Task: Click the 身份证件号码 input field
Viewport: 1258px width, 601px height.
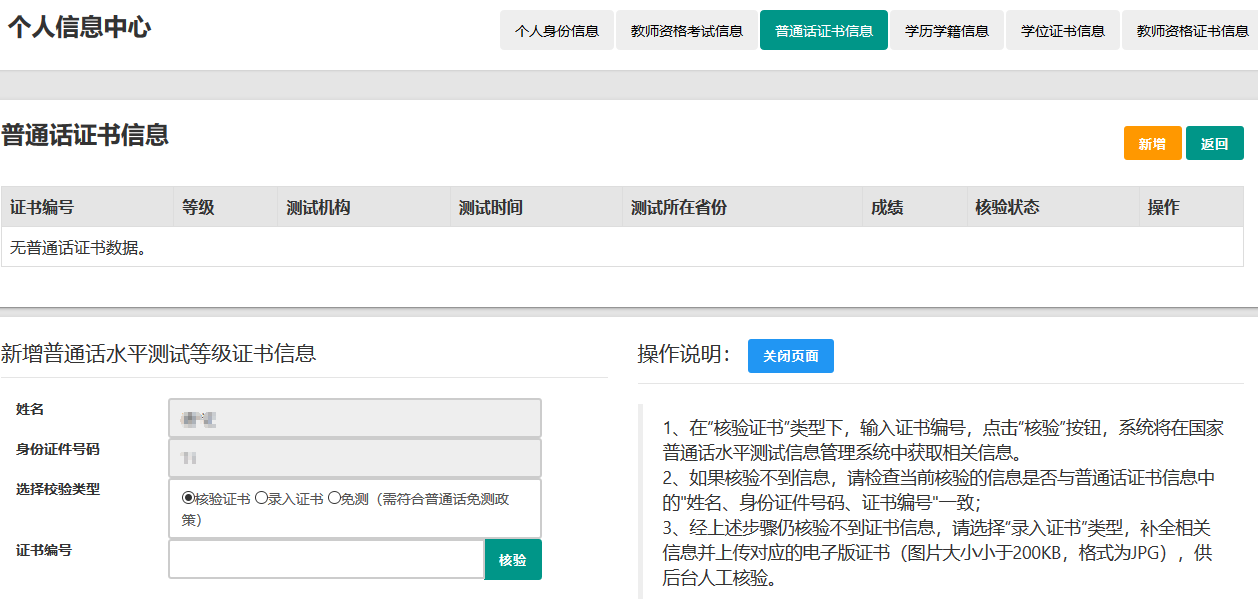Action: click(355, 458)
